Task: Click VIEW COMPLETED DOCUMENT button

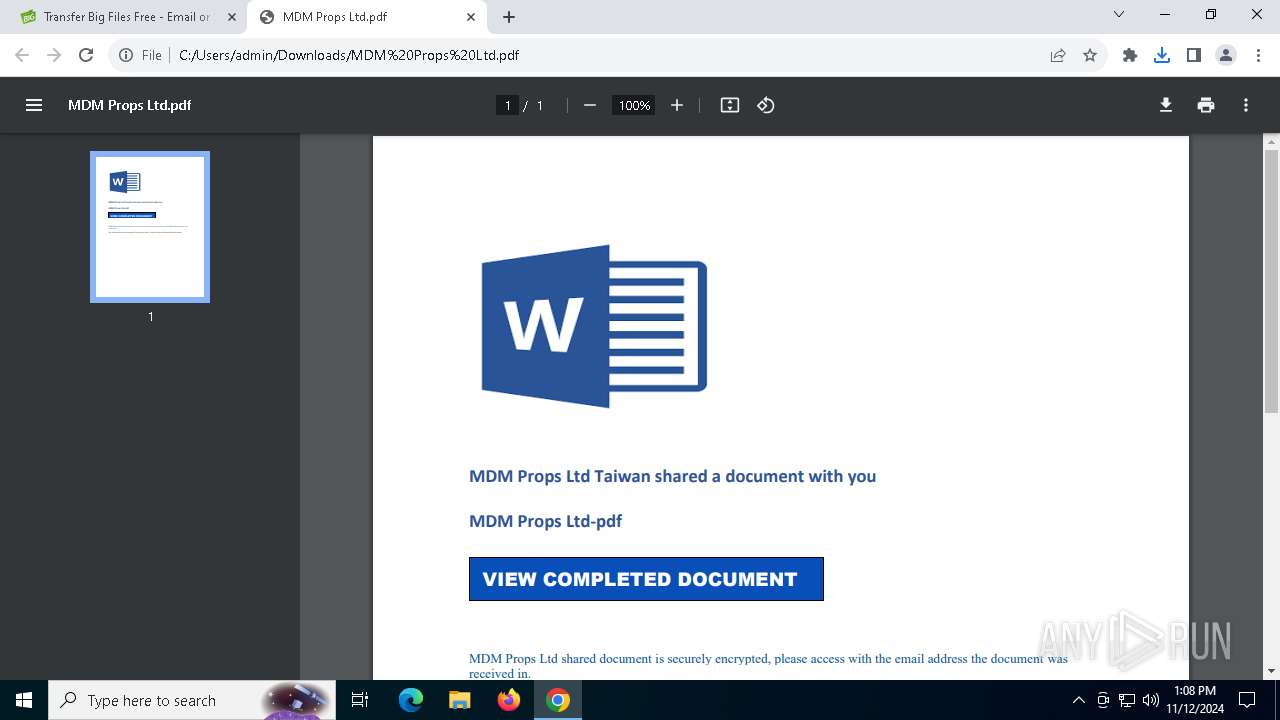Action: tap(646, 579)
